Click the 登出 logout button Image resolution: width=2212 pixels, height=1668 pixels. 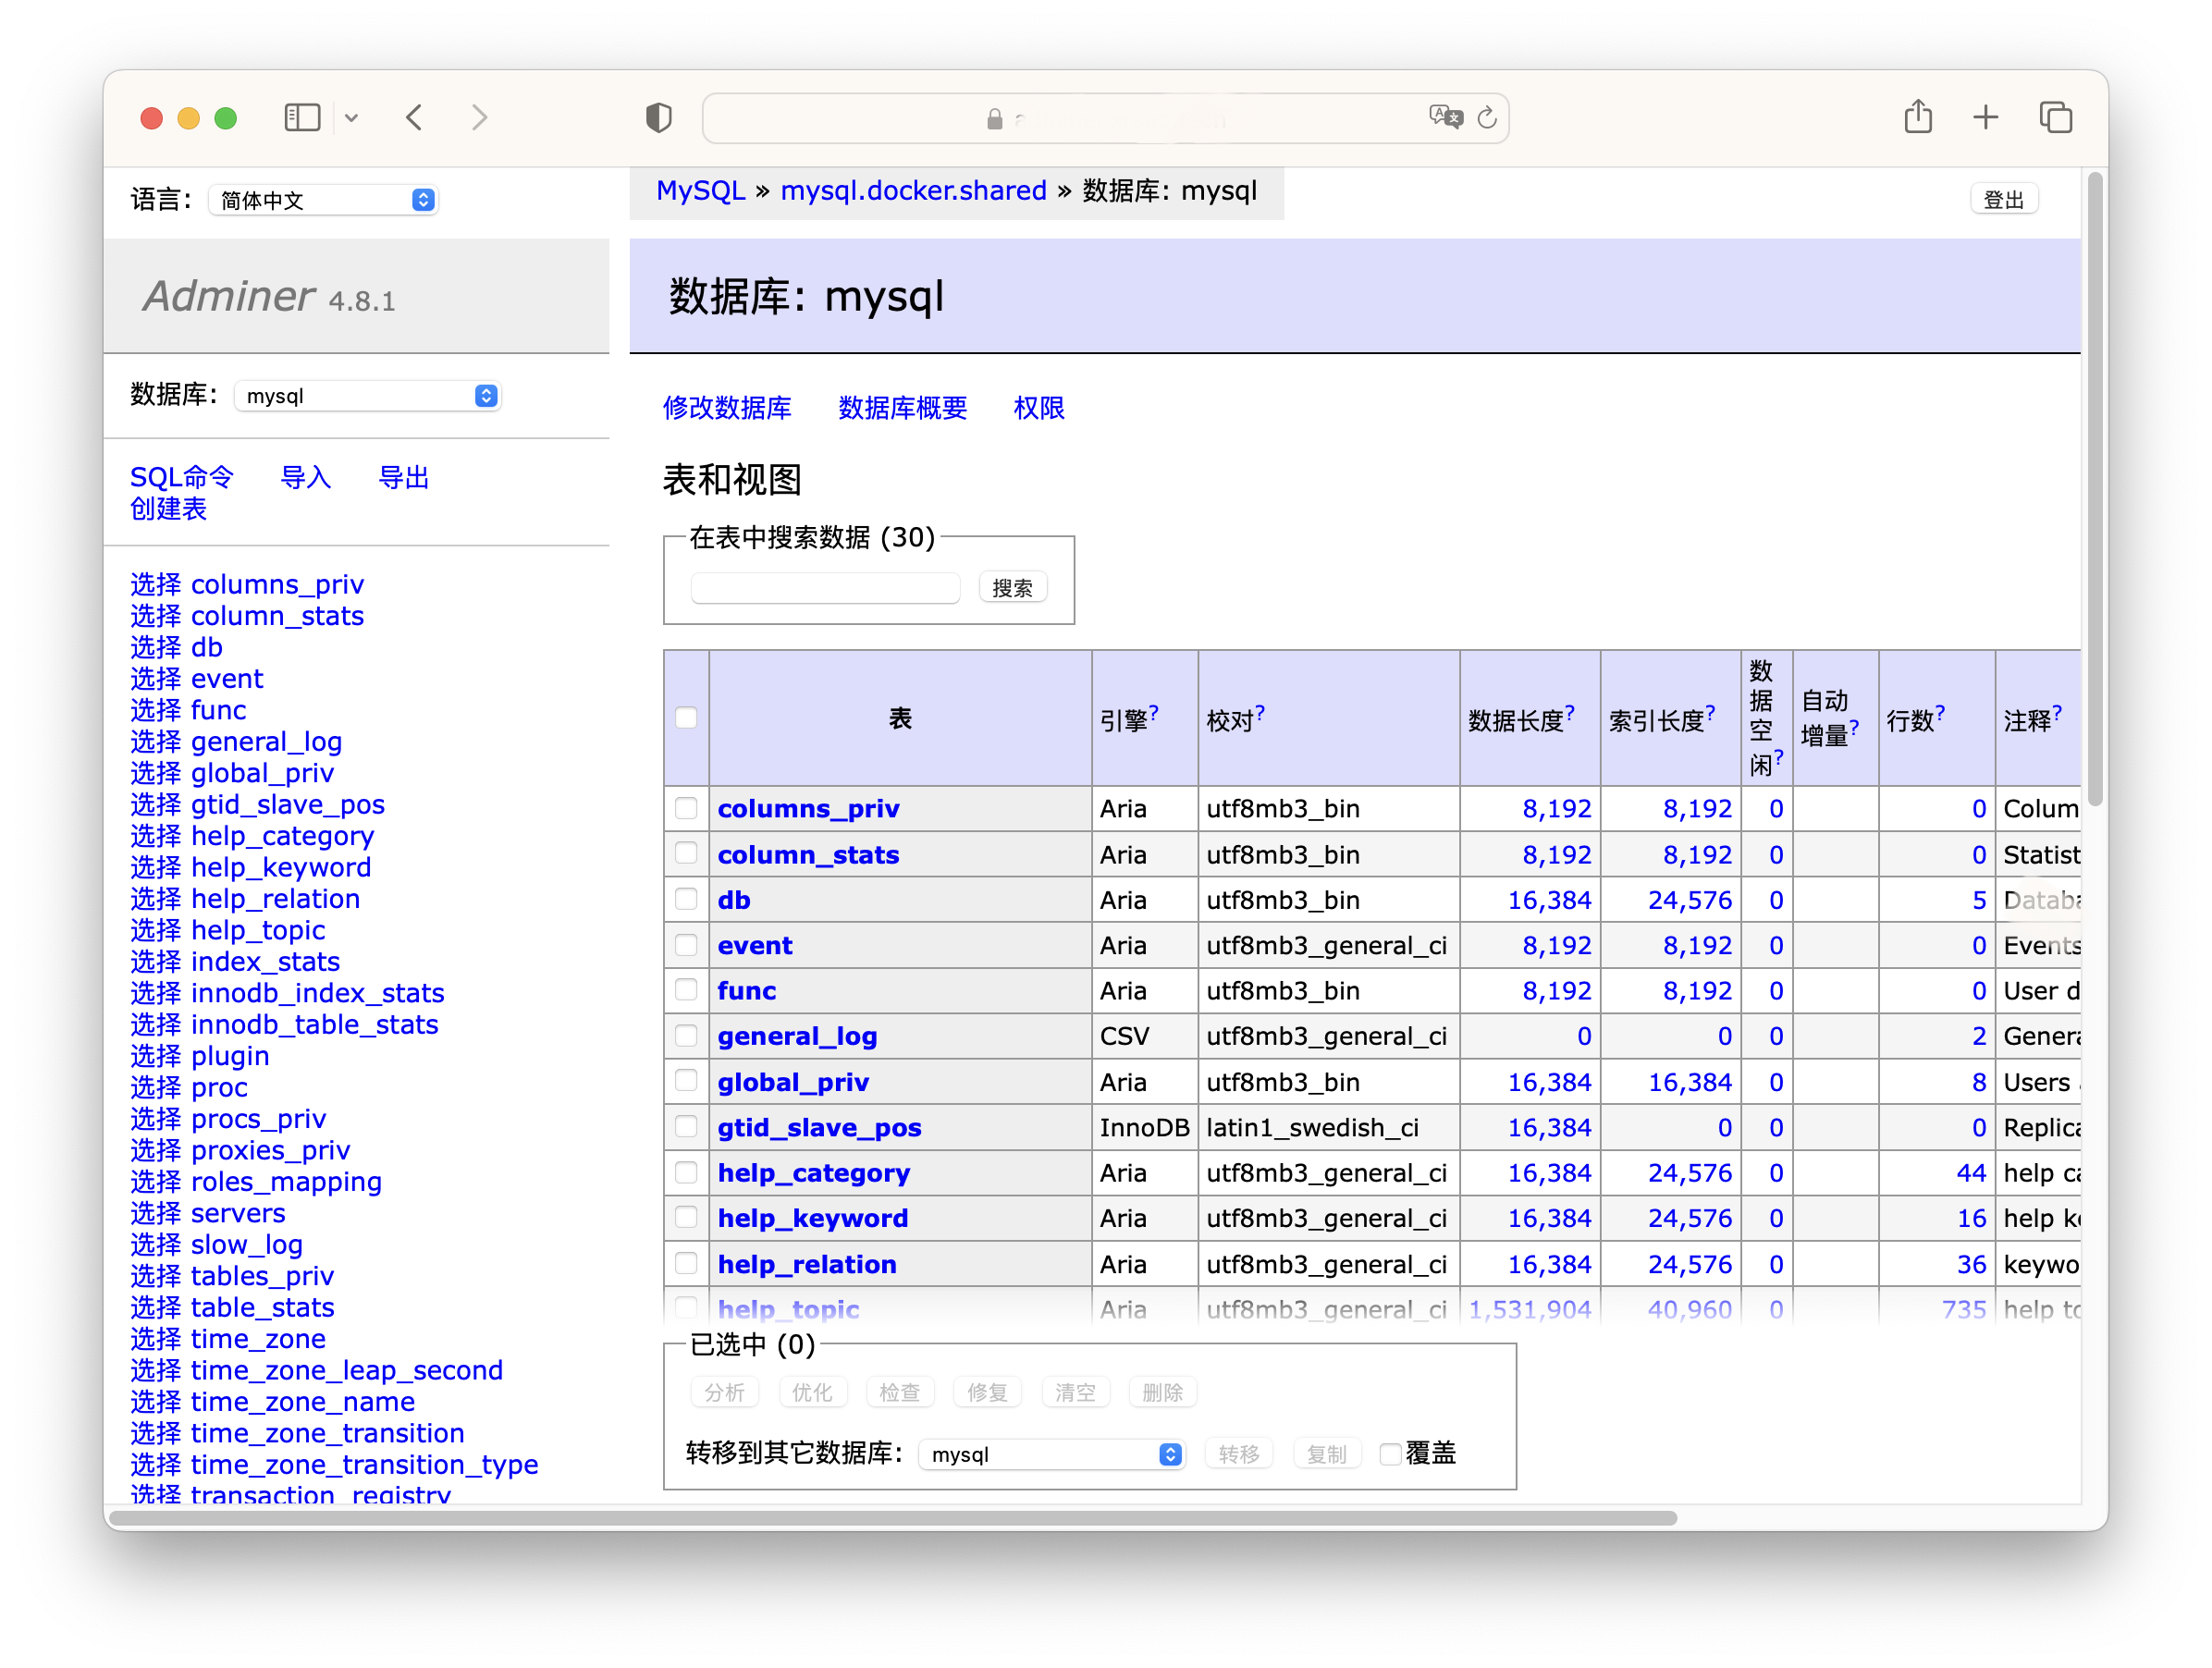tap(2003, 200)
